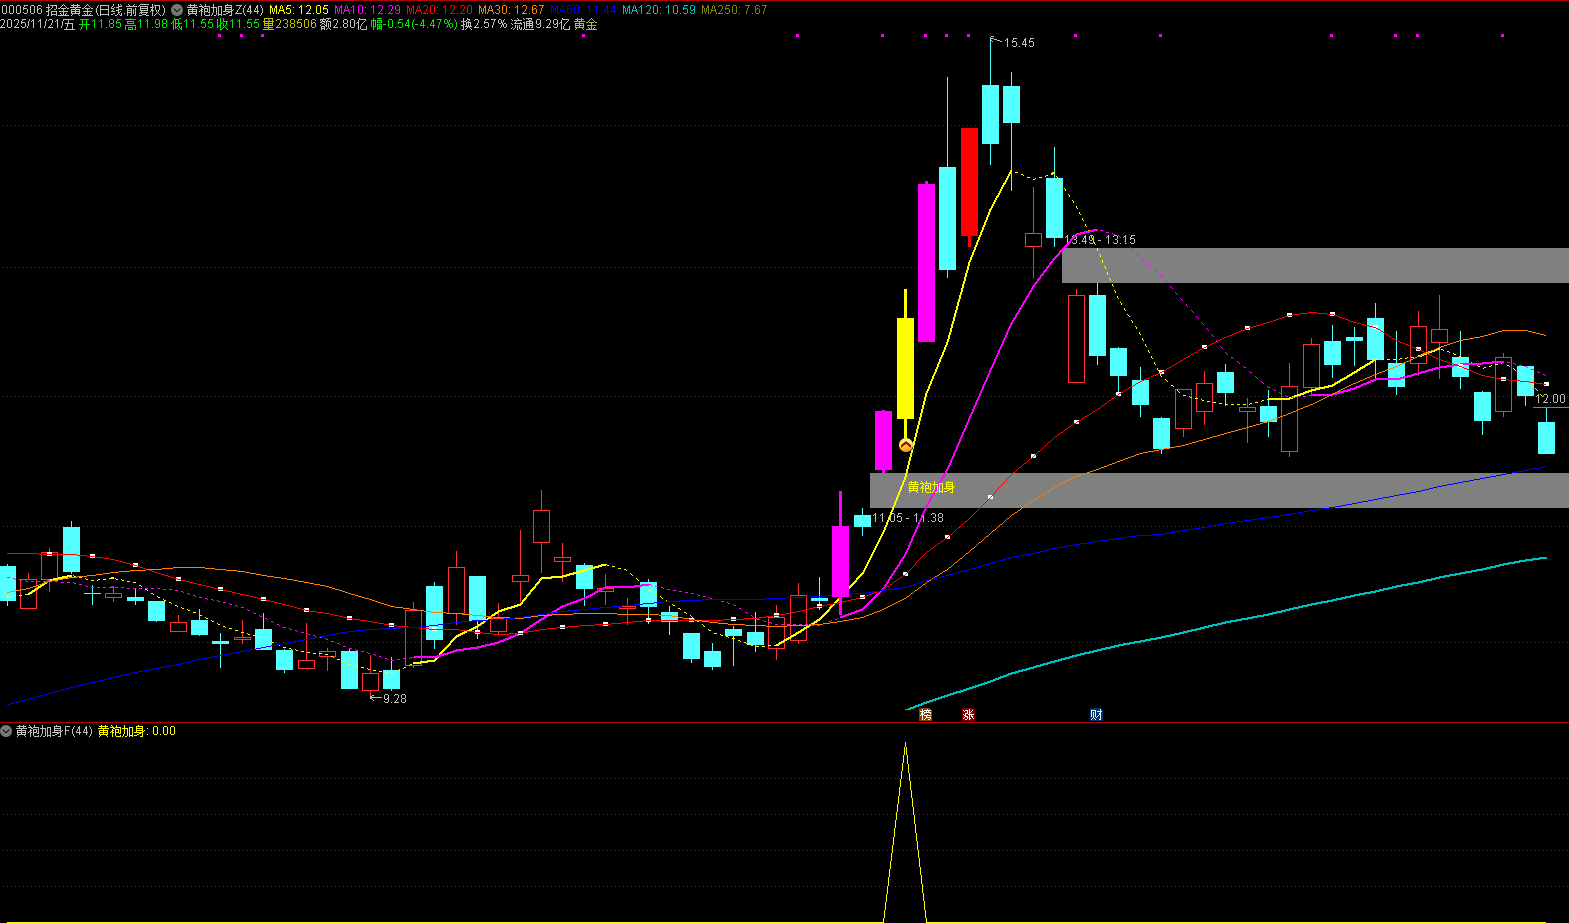Select the MA120 legend label
Viewport: 1569px width, 923px height.
click(x=658, y=10)
